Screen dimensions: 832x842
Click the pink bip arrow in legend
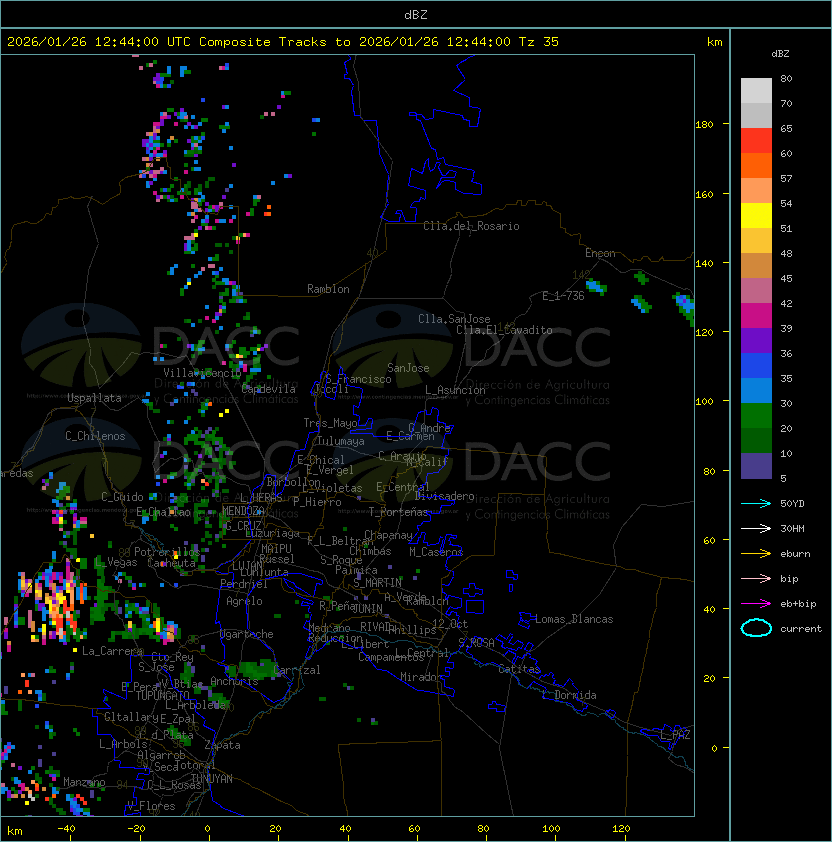coord(756,579)
